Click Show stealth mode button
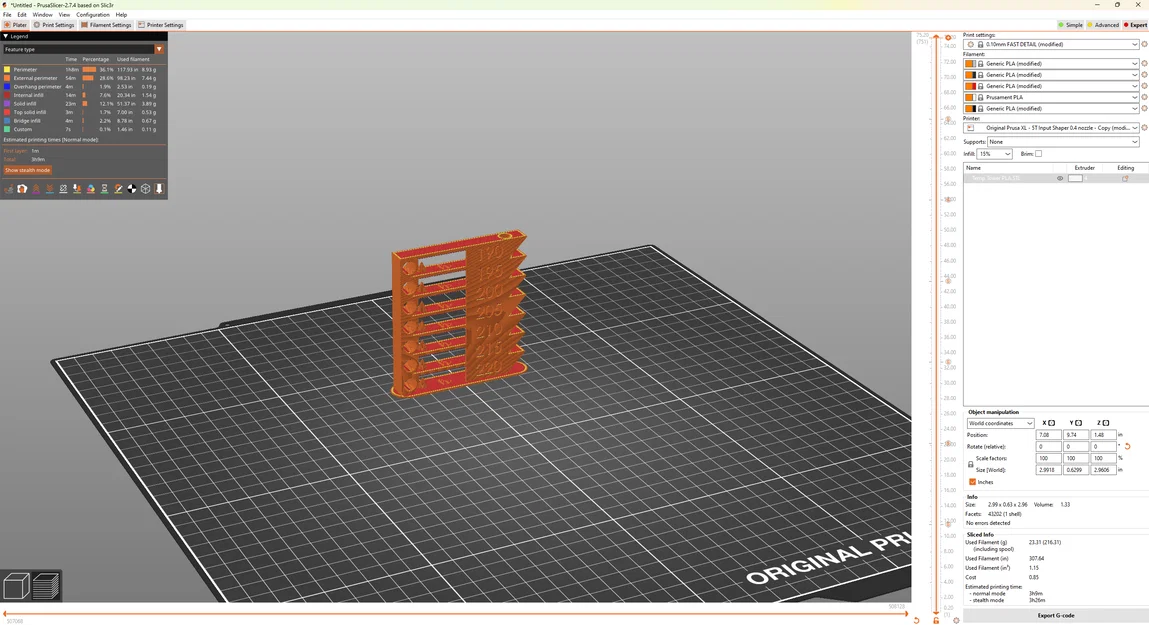This screenshot has height=625, width=1149. point(27,170)
